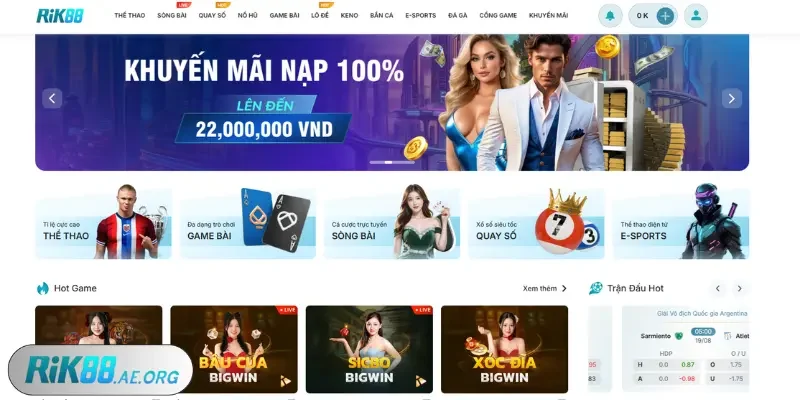Viewport: 800px width, 400px height.
Task: Open the user account profile icon
Action: [x=695, y=15]
